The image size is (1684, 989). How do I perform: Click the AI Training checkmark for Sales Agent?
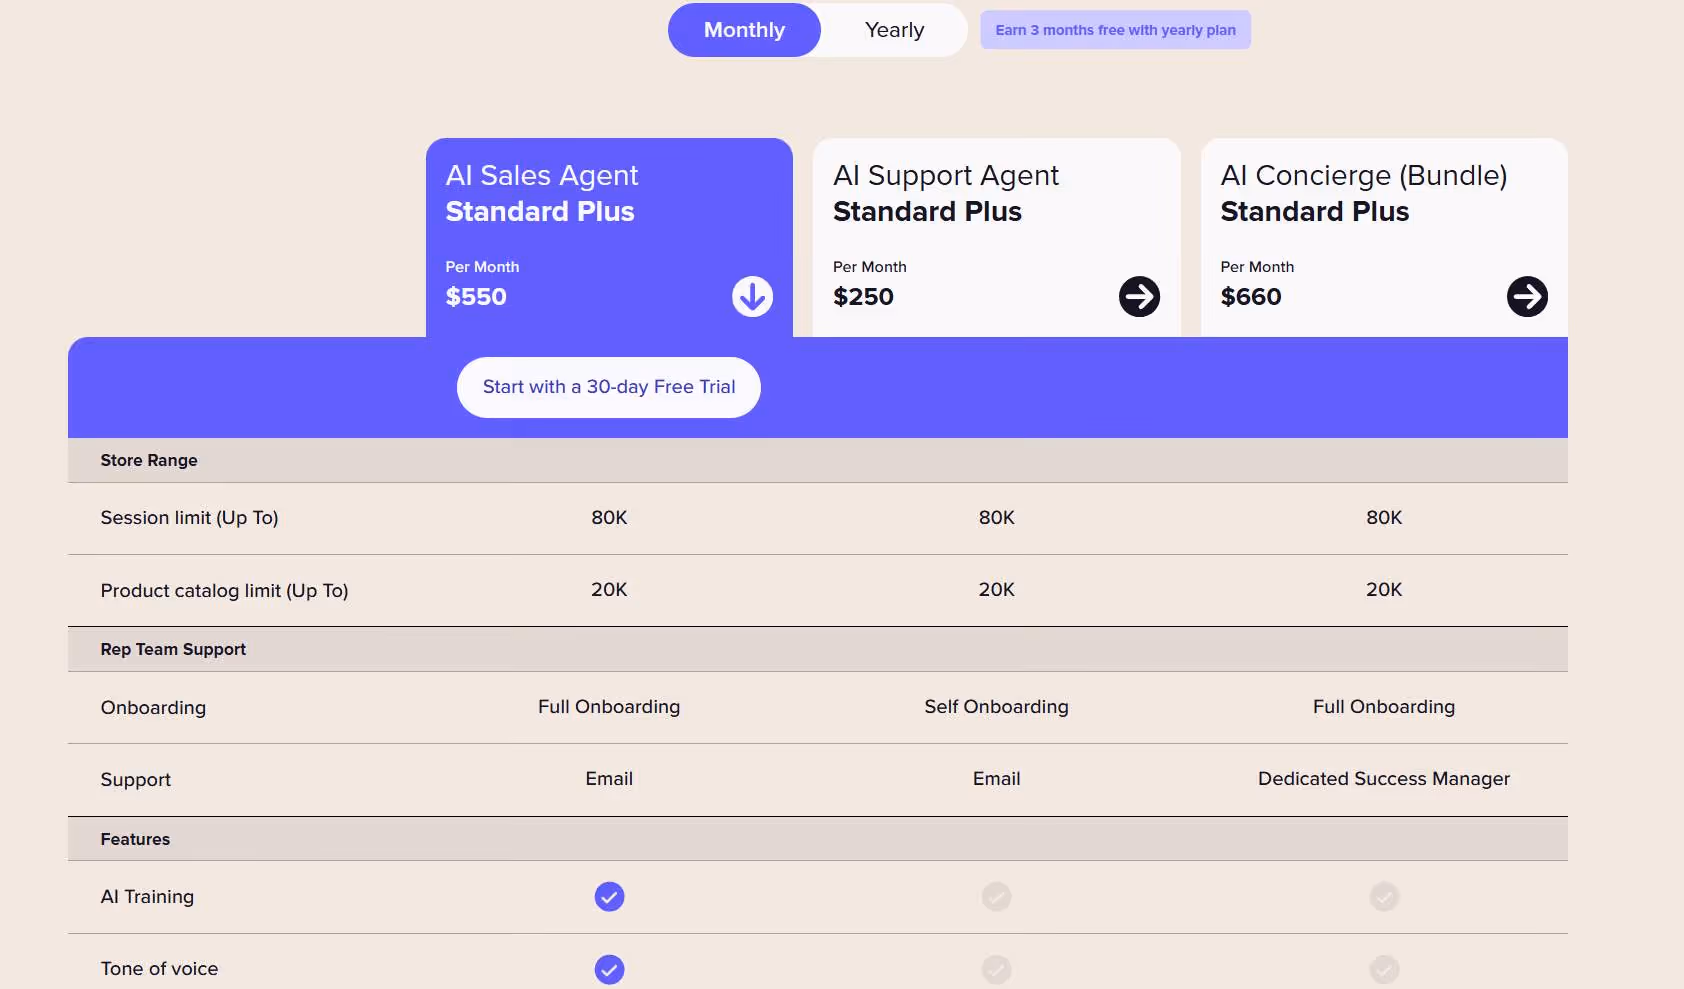pyautogui.click(x=609, y=897)
